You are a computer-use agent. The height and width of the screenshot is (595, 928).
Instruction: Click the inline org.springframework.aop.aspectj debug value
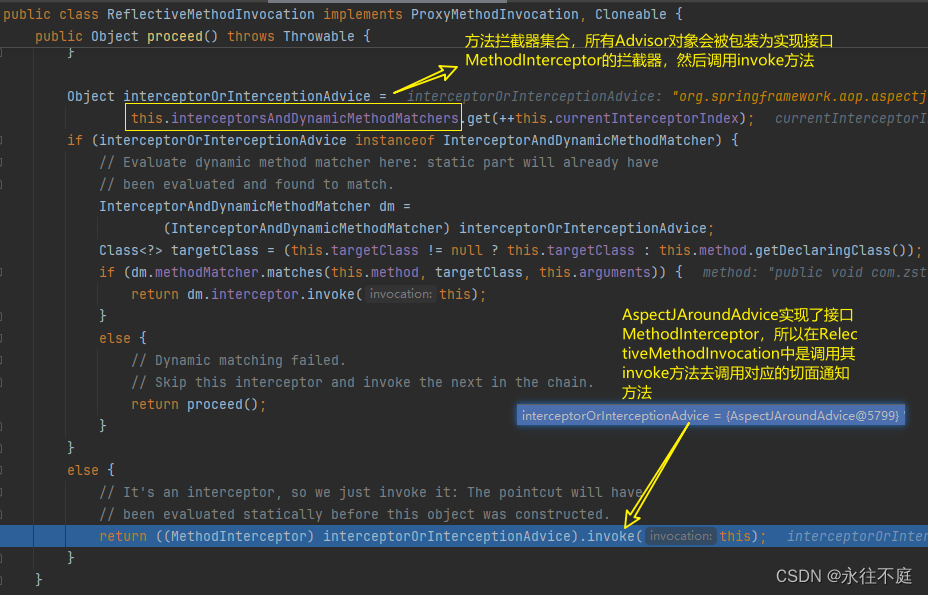coord(799,96)
